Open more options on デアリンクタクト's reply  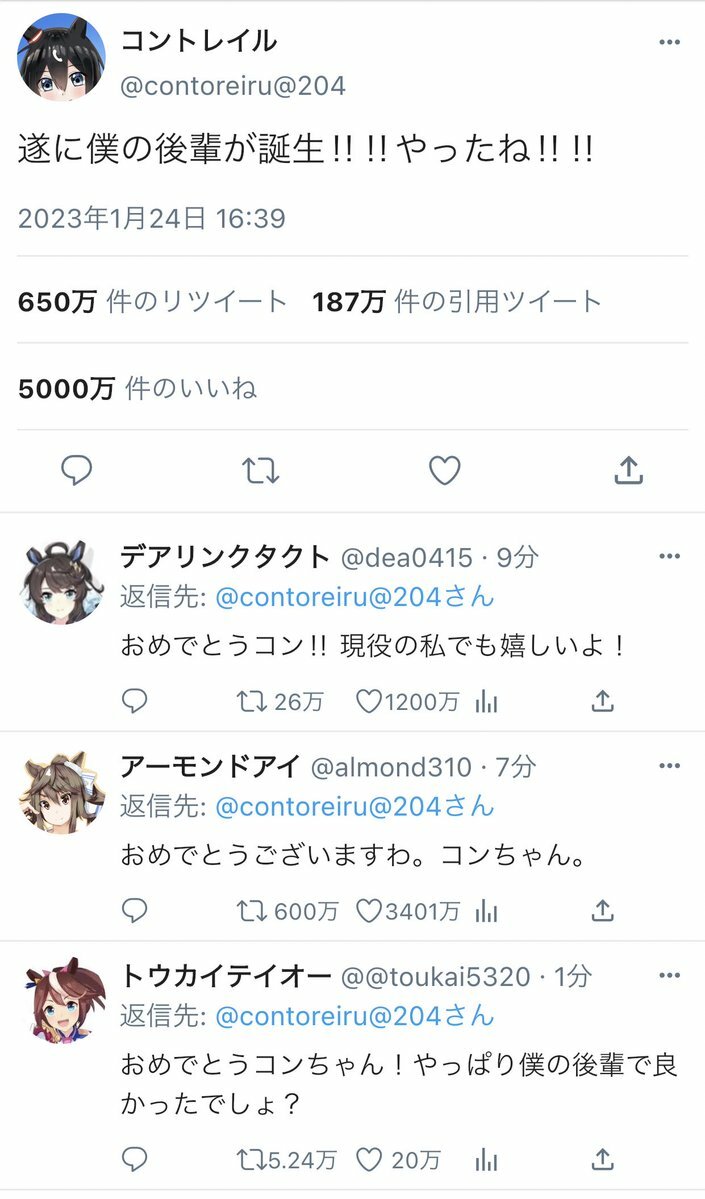669,556
